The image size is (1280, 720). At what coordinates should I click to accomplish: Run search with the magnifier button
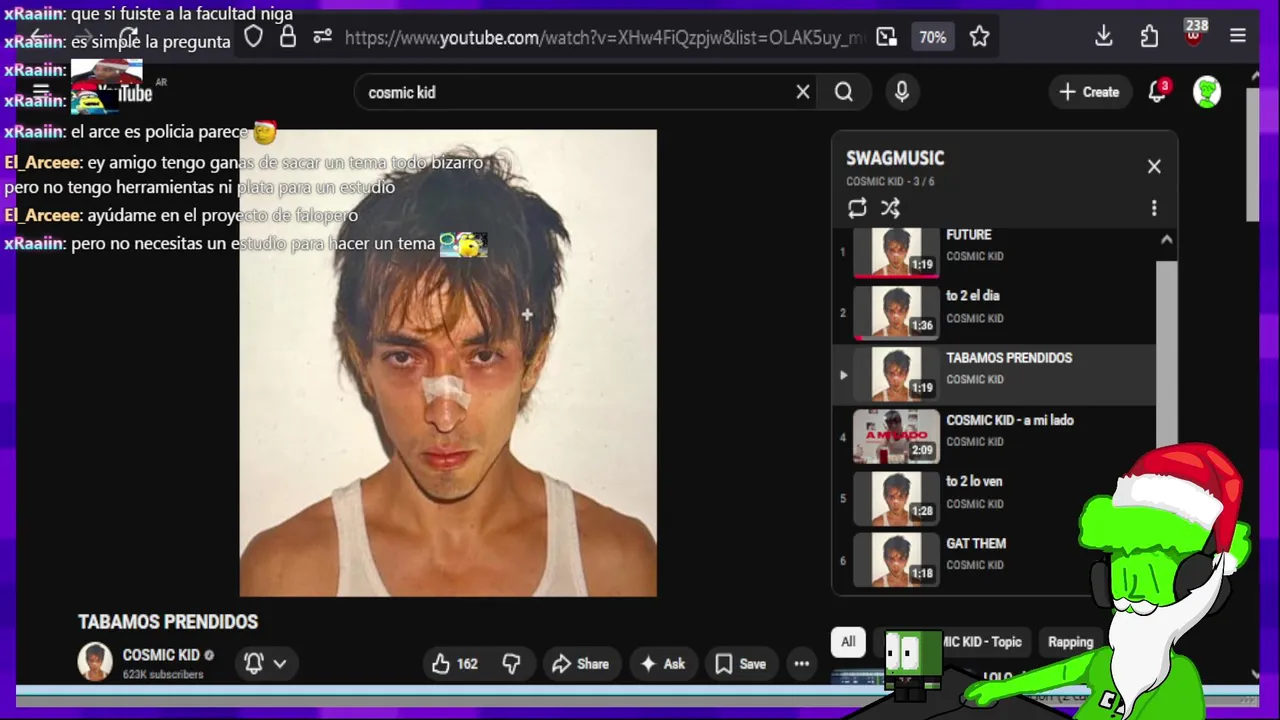pos(844,92)
